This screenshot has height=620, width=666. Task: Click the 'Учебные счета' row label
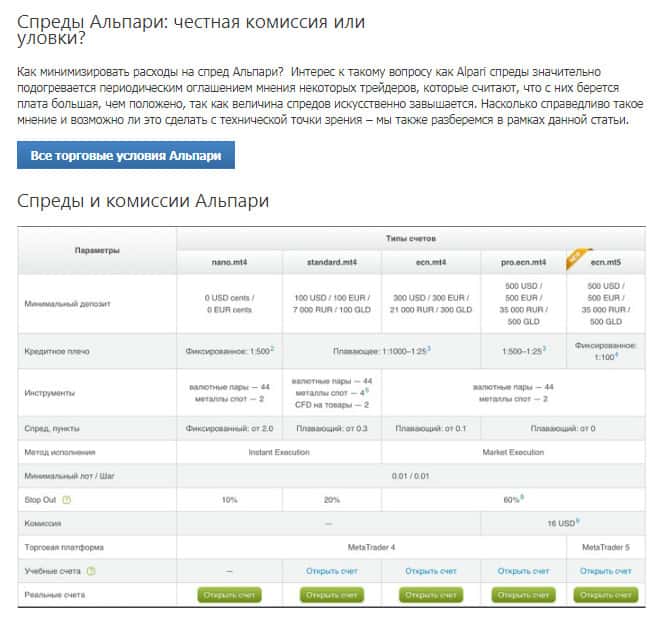pos(52,571)
